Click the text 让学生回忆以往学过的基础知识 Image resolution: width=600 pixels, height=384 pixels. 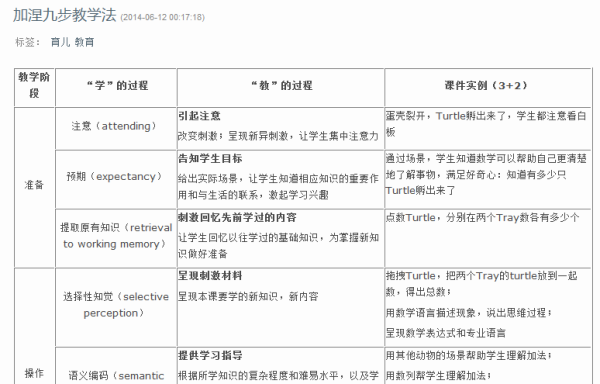(x=248, y=238)
